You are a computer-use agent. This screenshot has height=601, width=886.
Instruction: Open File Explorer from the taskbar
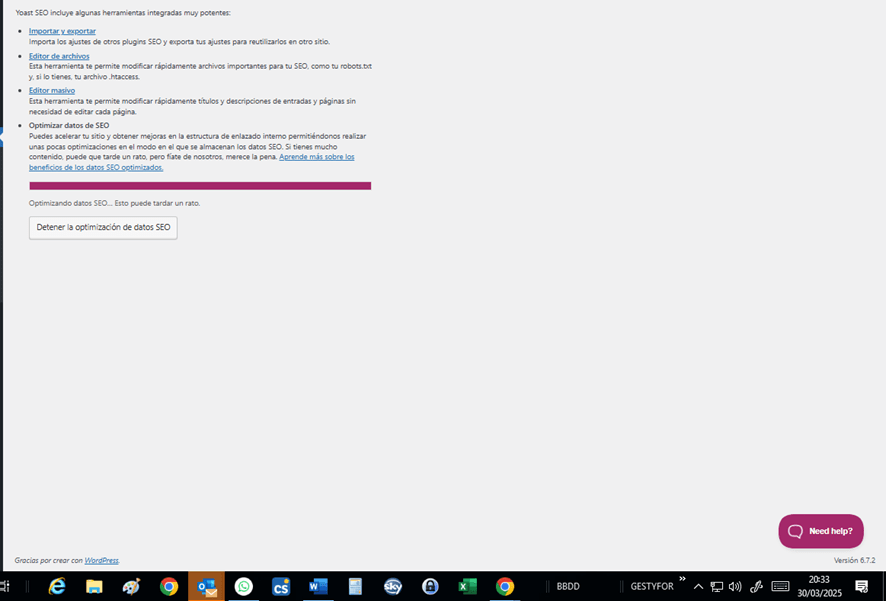[x=94, y=586]
